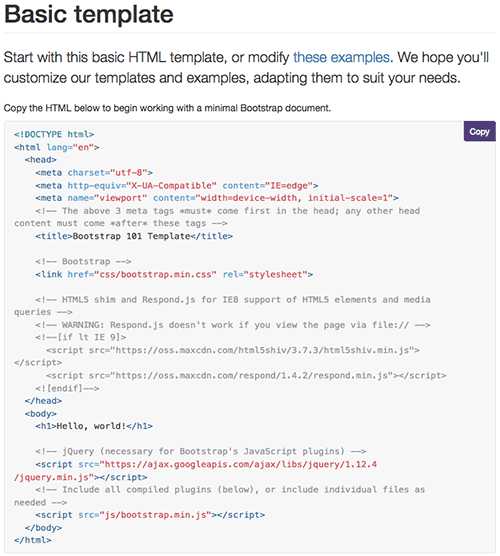Click the html5shiv script source line

(x=233, y=350)
